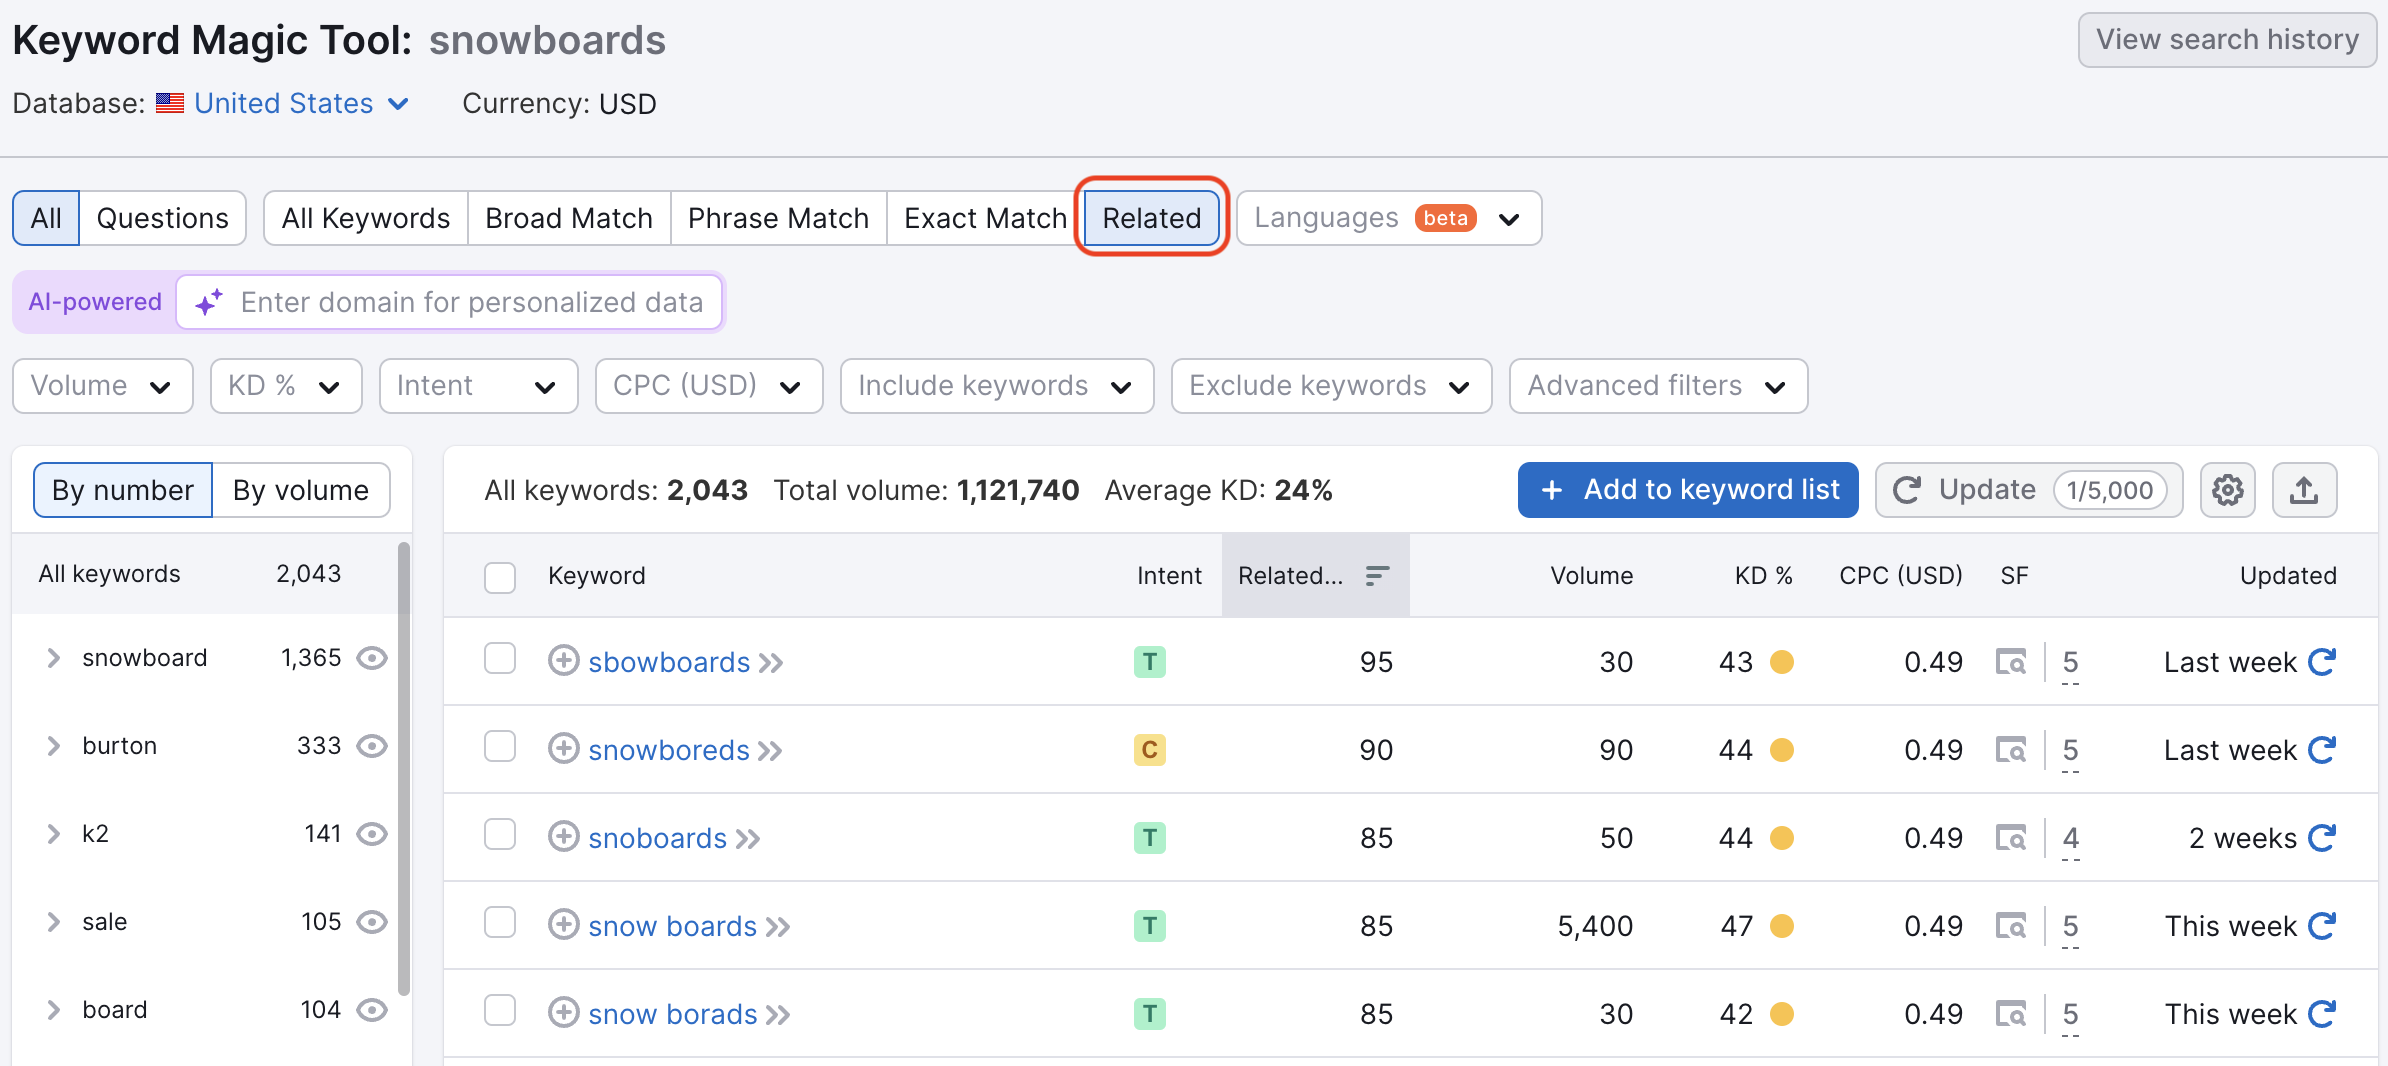
Task: Hide the burton group with eye icon
Action: pyautogui.click(x=372, y=746)
